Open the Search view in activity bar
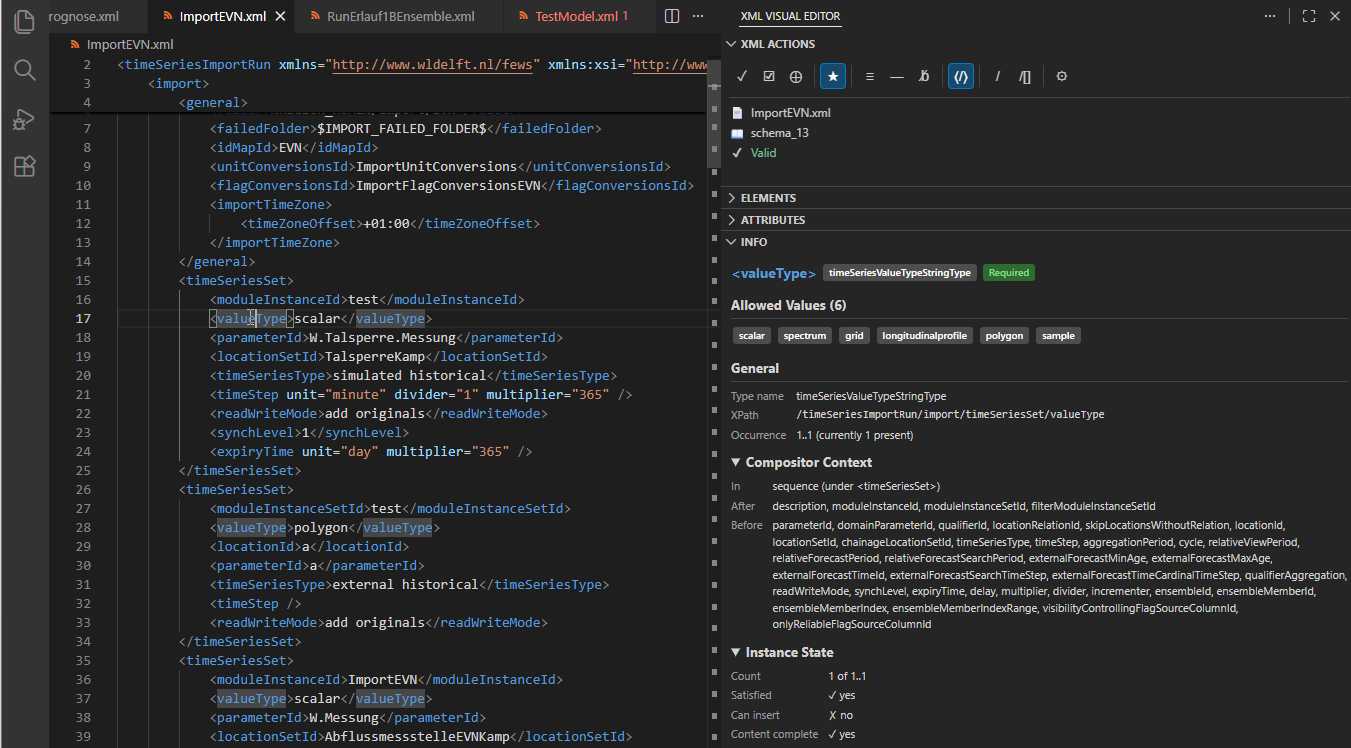1351x748 pixels. (x=24, y=70)
